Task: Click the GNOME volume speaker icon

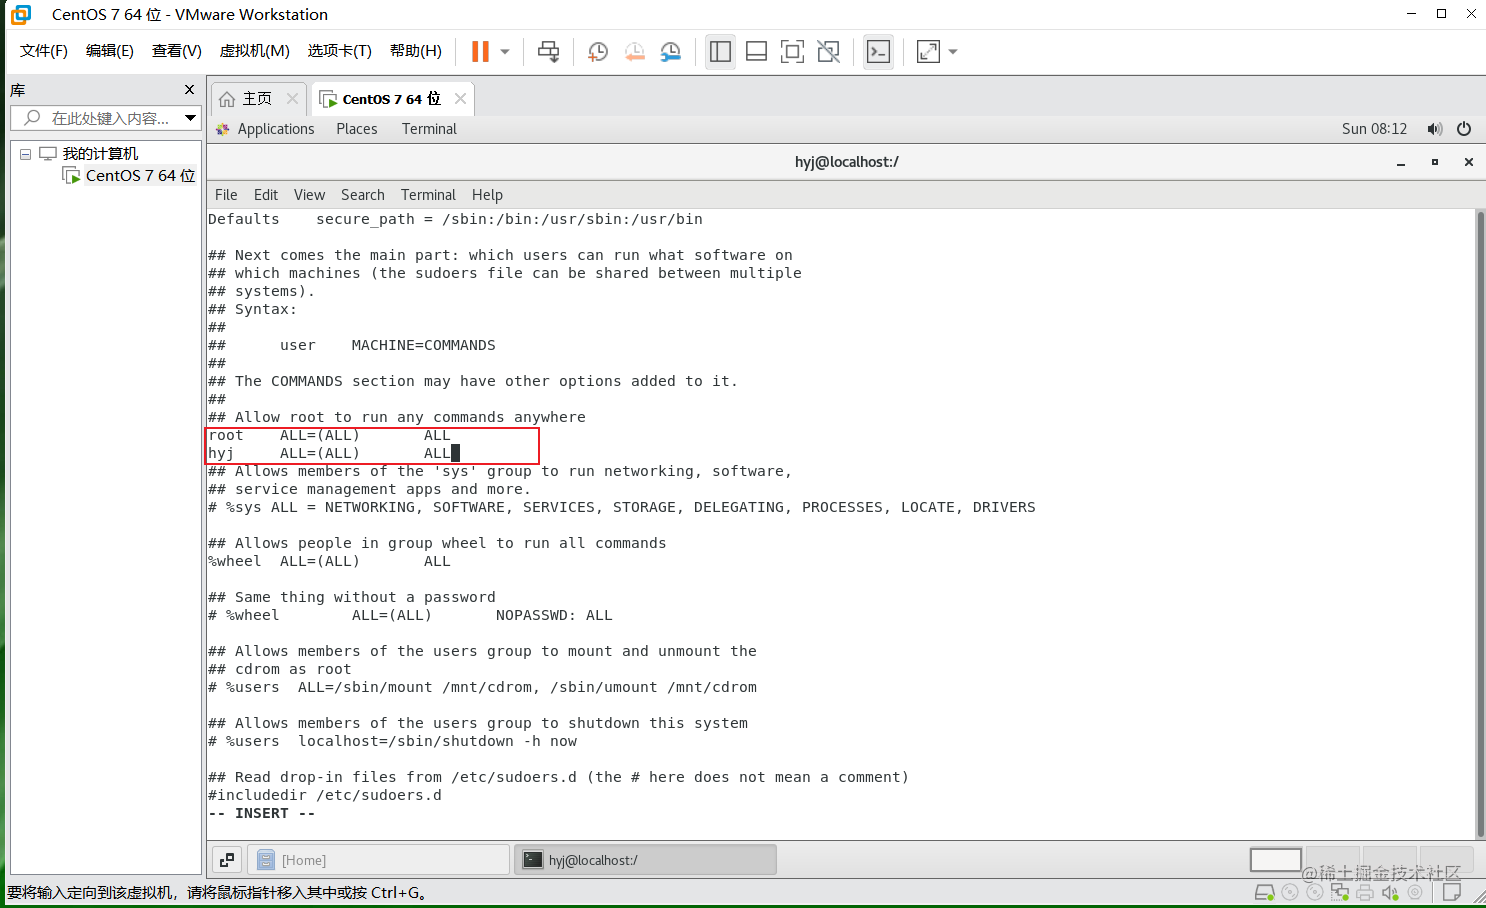Action: point(1435,129)
